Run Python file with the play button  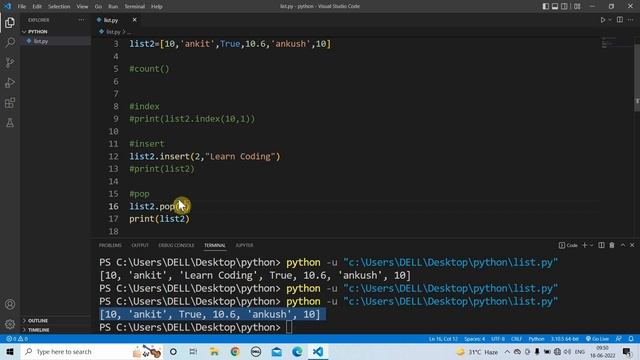tap(602, 20)
